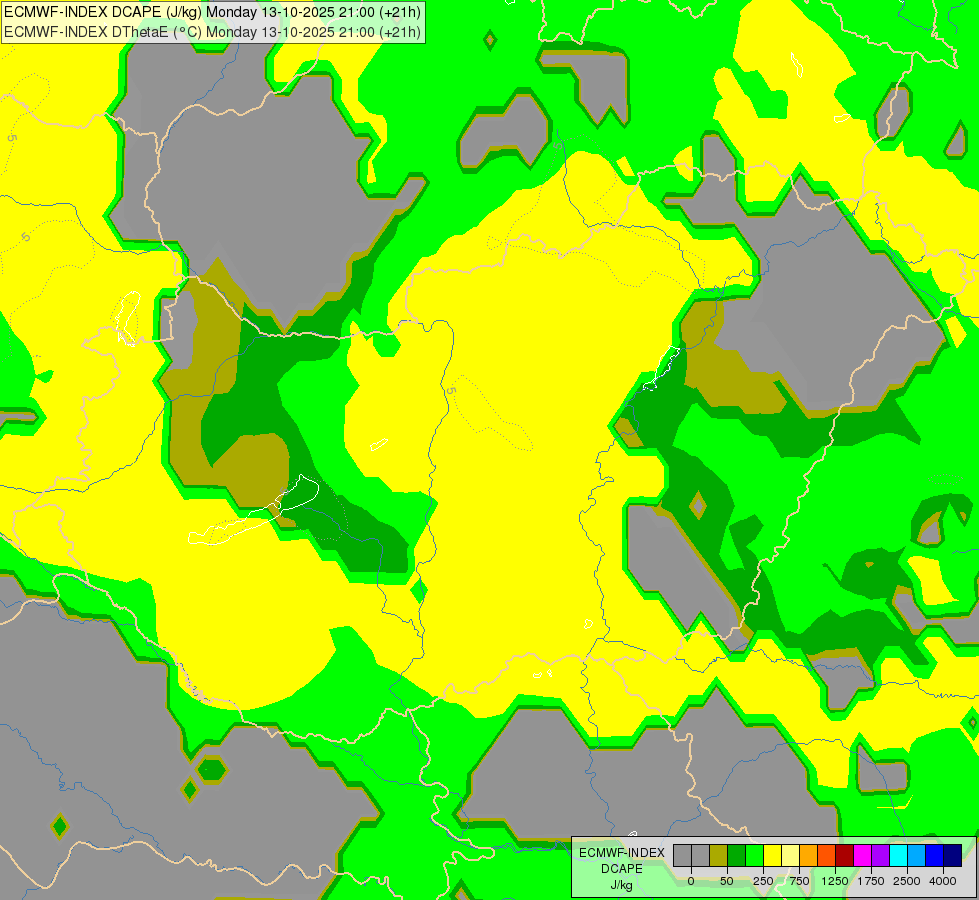Select the bright yellow legend swatch
The height and width of the screenshot is (900, 979).
click(x=772, y=855)
